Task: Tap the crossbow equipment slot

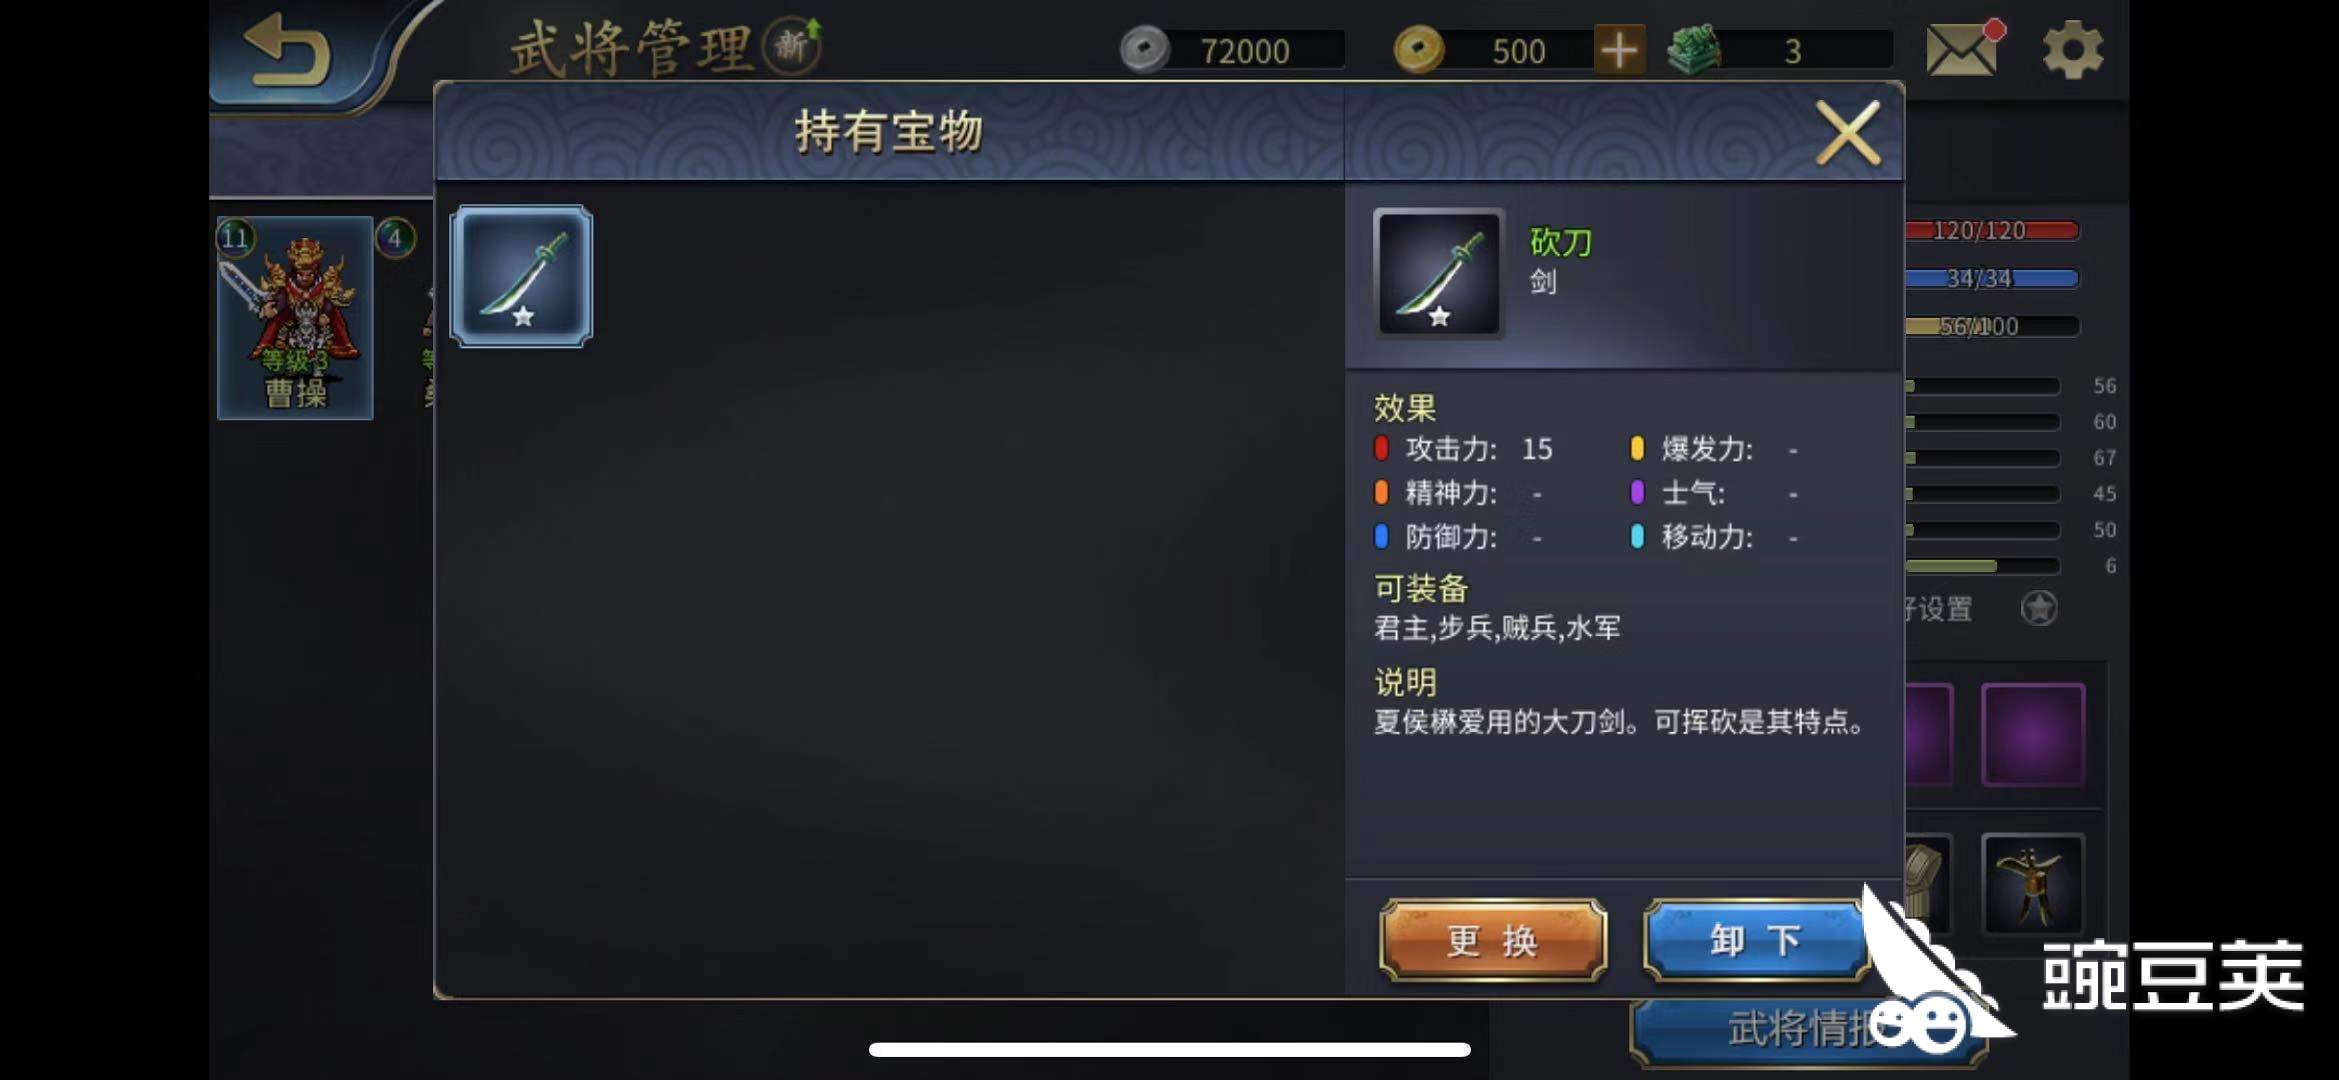Action: coord(2032,885)
